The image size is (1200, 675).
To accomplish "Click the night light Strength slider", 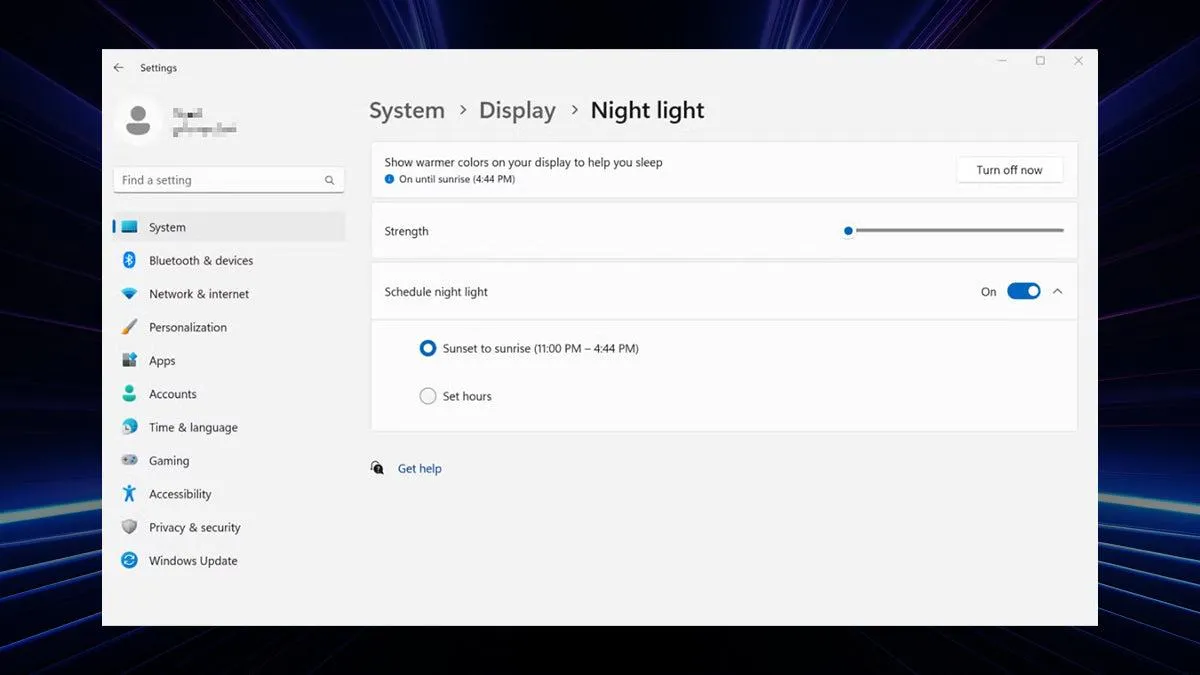I will (x=954, y=230).
